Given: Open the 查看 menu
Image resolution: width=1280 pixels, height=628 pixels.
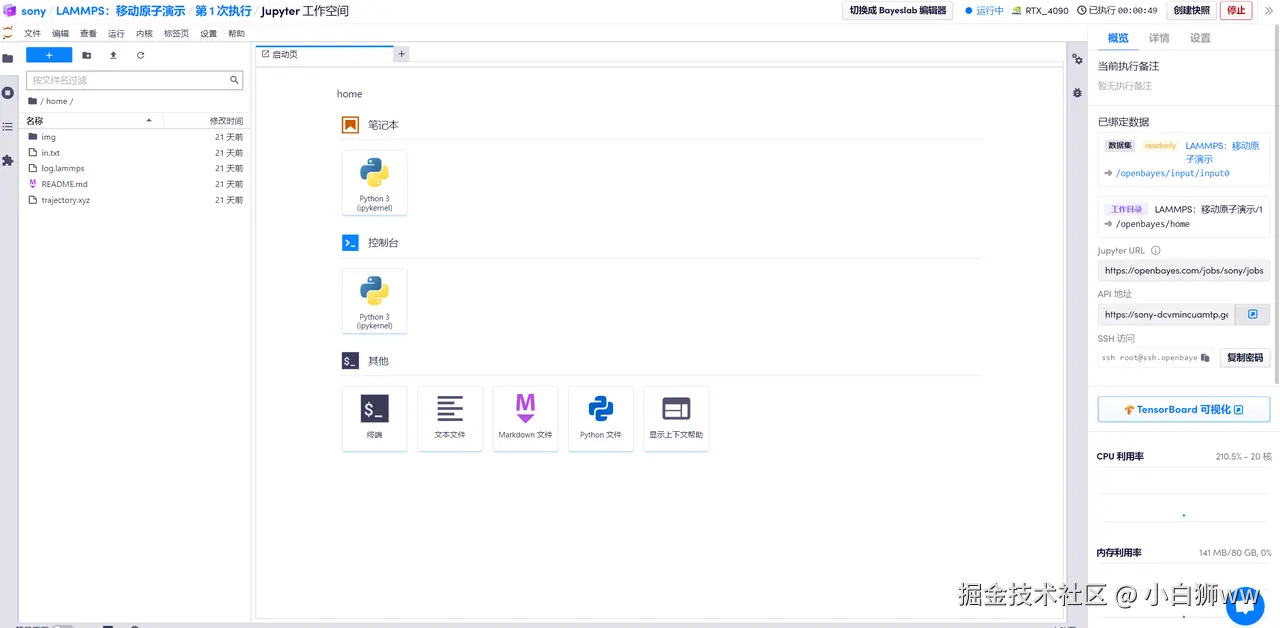Looking at the screenshot, I should click(x=89, y=33).
